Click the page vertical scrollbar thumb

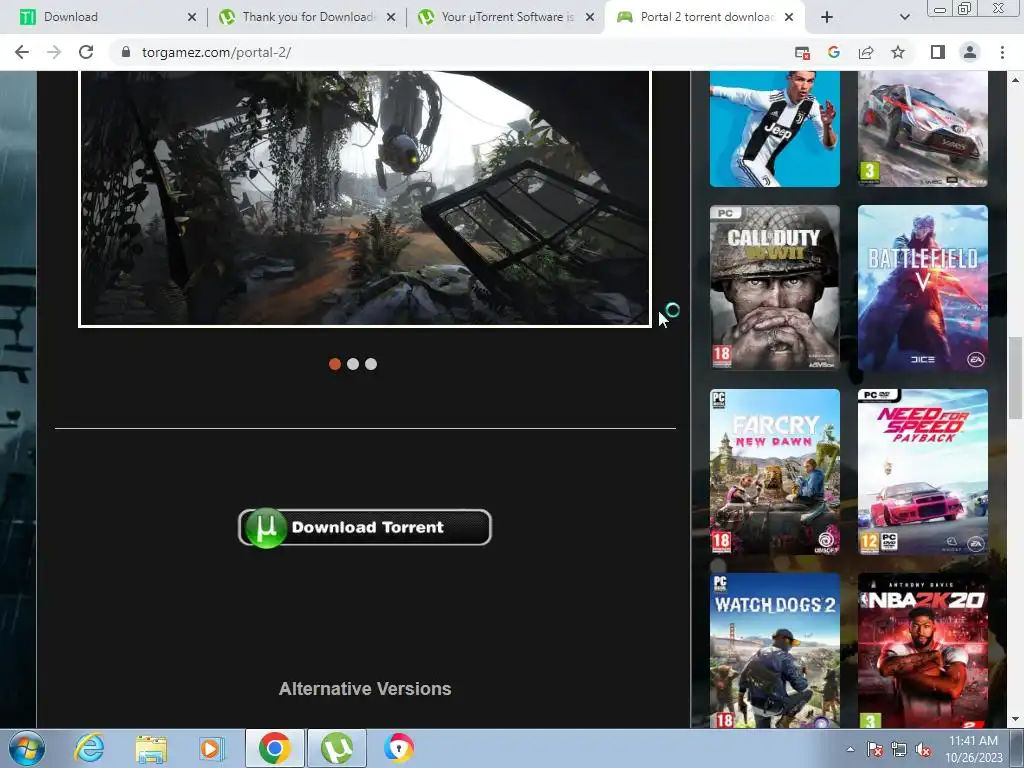[x=1015, y=377]
